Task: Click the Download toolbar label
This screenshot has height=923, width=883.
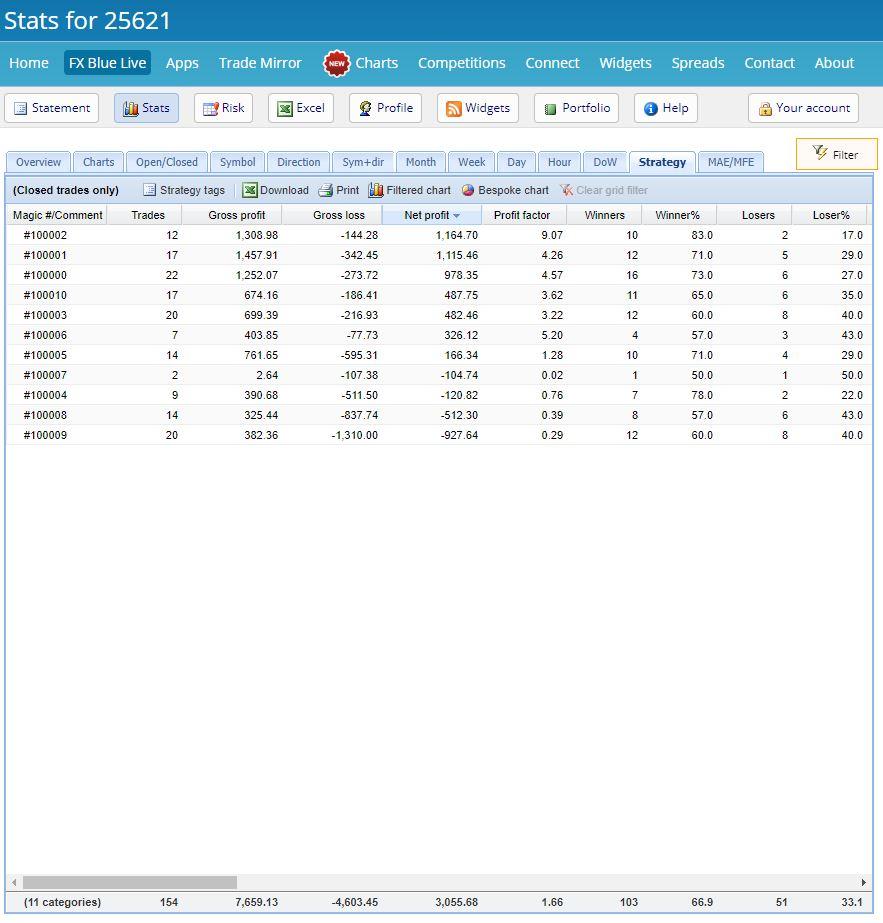Action: pos(284,190)
